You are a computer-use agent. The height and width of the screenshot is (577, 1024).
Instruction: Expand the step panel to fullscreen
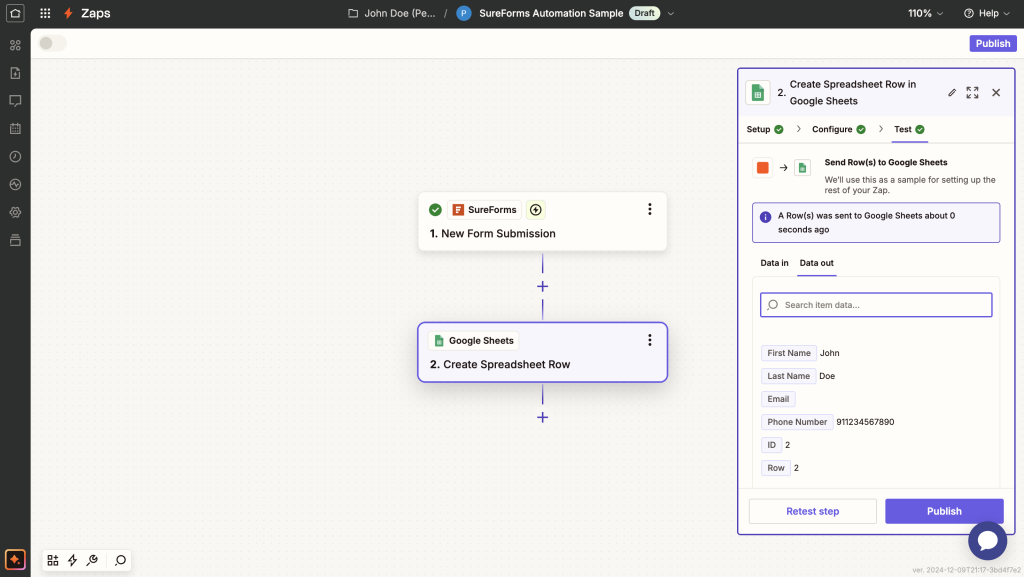(972, 92)
